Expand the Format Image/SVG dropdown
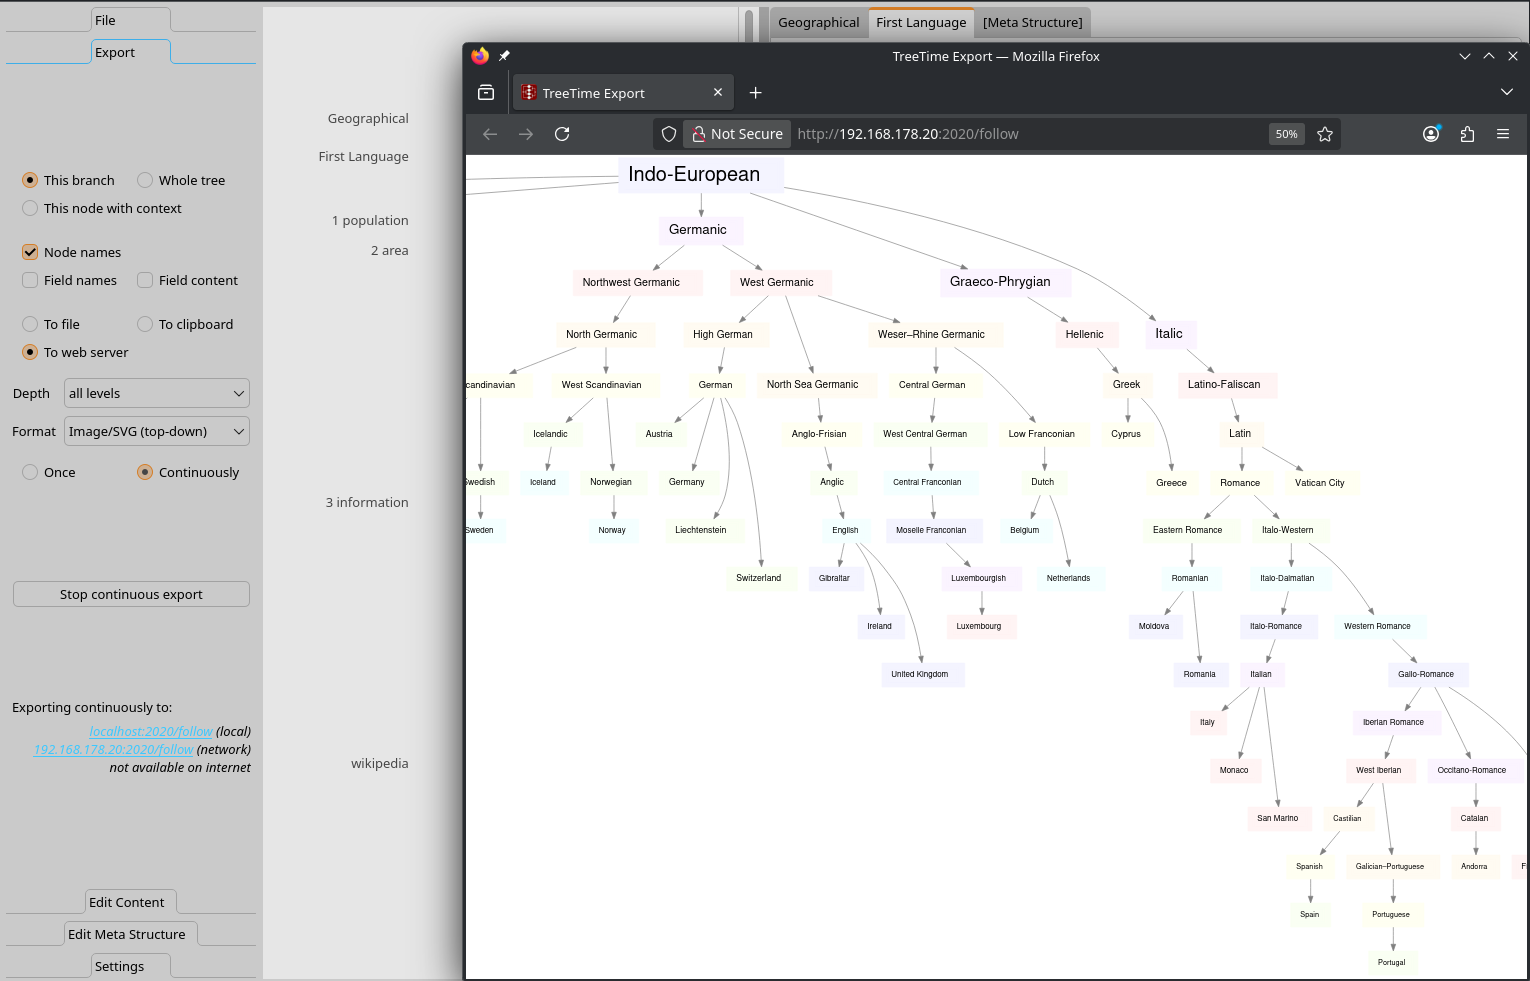The height and width of the screenshot is (981, 1530). point(156,432)
